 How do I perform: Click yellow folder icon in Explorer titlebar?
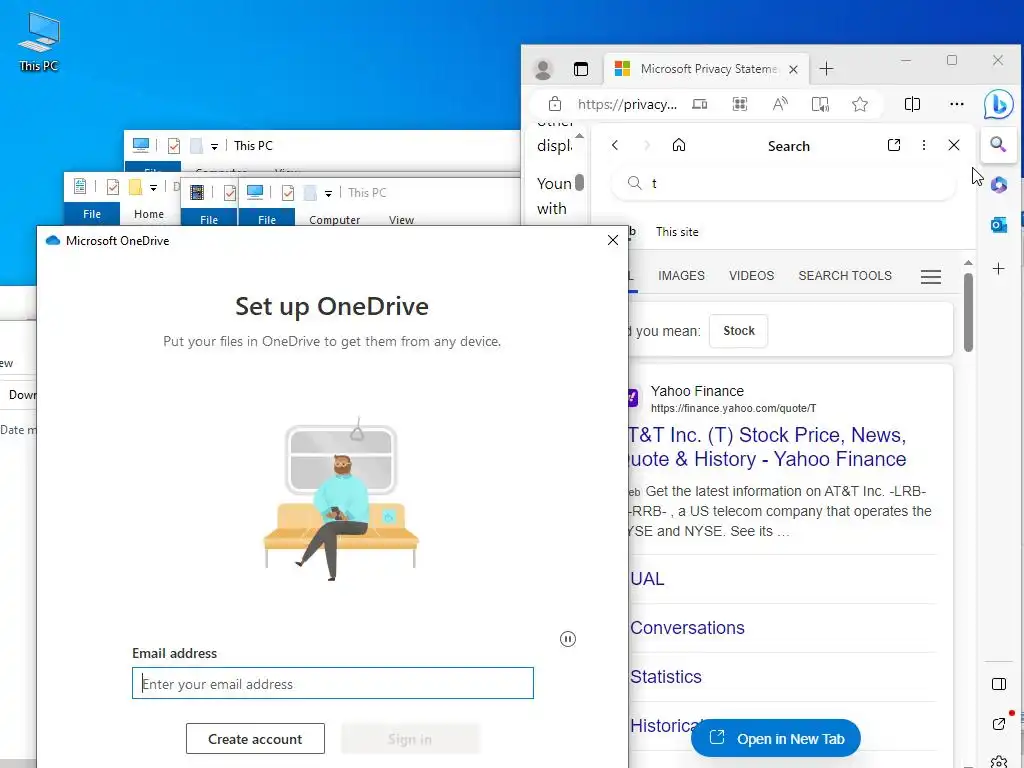[x=135, y=187]
